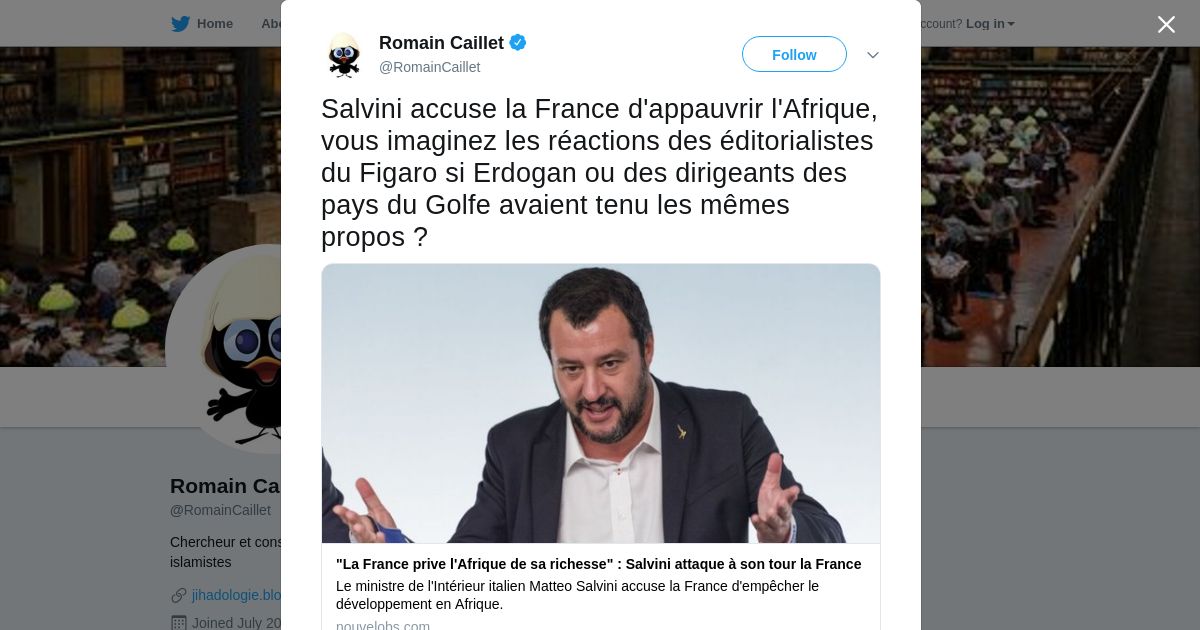Open Romain Caillet's name in the tweet header
Image resolution: width=1200 pixels, height=630 pixels.
(441, 43)
